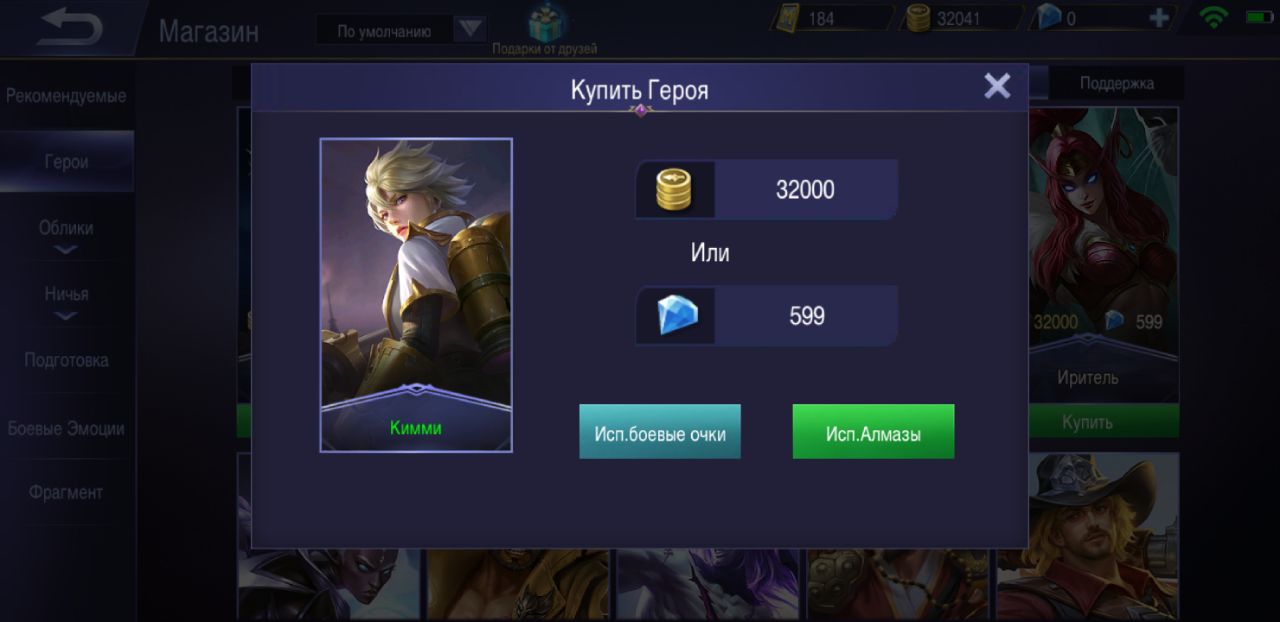Viewport: 1280px width, 622px height.
Task: Buy hero with Исп.Алмазы button
Action: [x=873, y=432]
